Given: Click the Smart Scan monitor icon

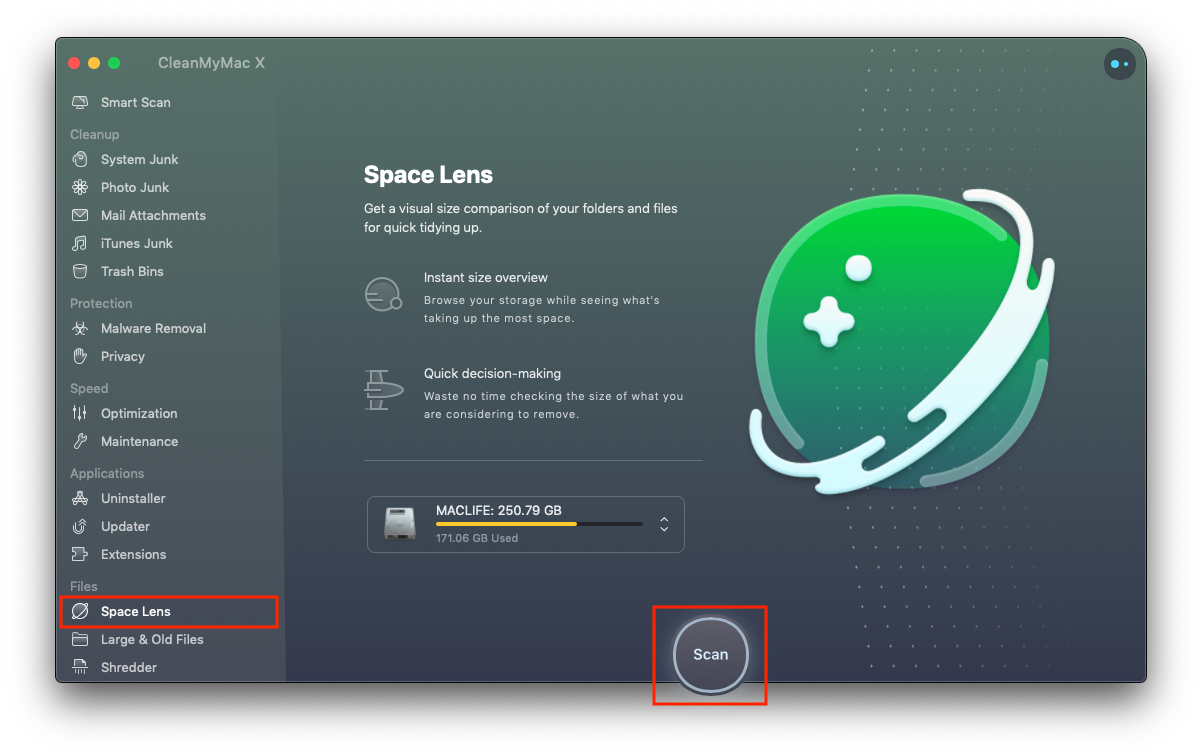Looking at the screenshot, I should point(80,103).
